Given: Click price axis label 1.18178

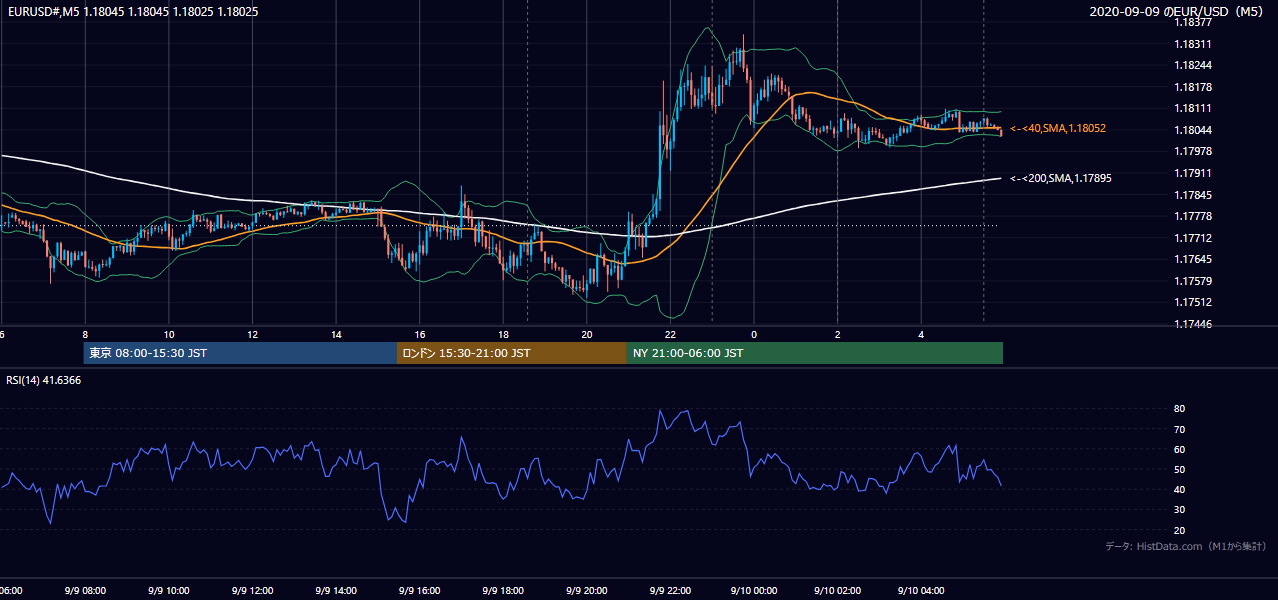Looking at the screenshot, I should tap(1193, 87).
